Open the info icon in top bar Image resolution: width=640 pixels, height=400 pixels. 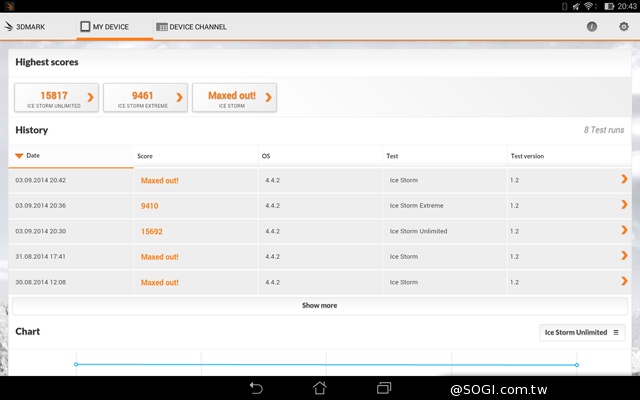tap(592, 27)
